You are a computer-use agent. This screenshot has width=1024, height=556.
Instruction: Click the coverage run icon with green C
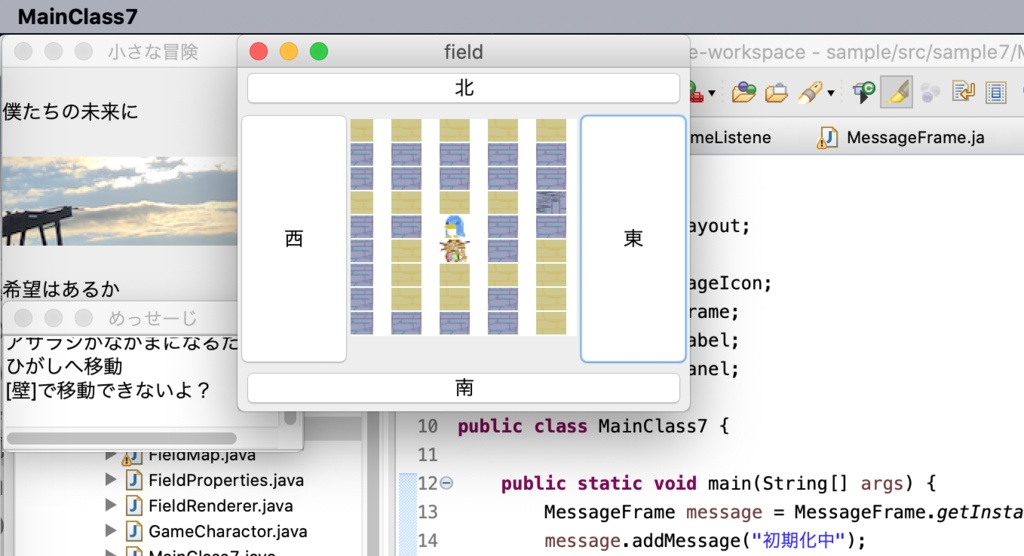coord(864,93)
